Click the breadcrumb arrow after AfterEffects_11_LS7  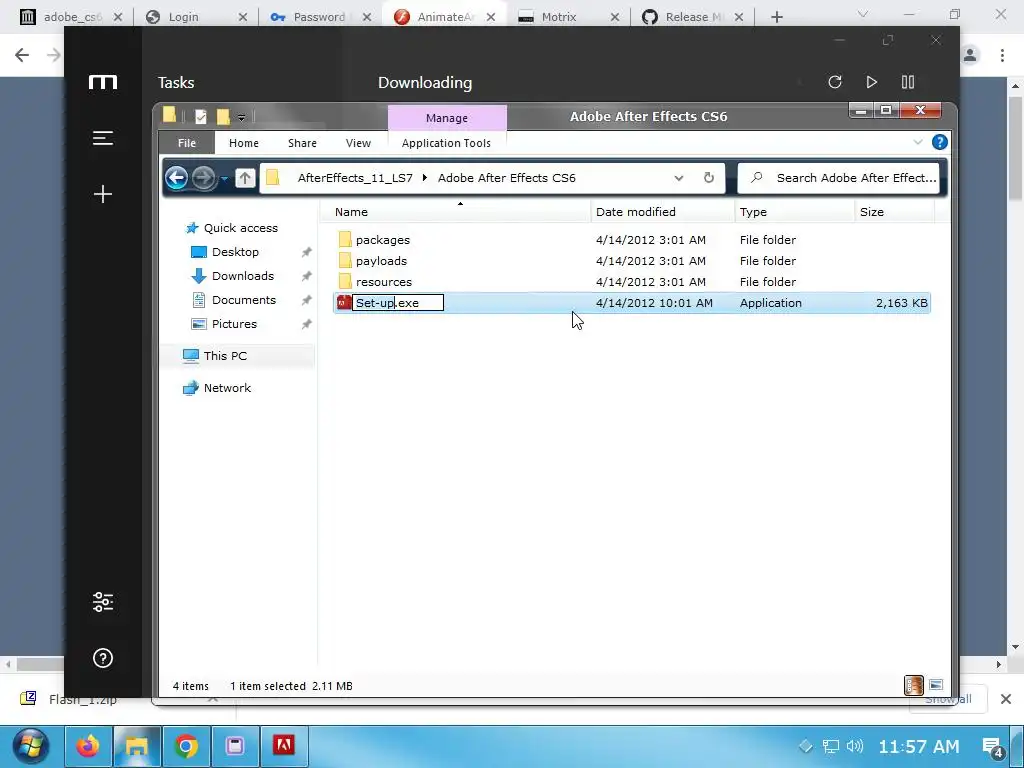point(424,178)
